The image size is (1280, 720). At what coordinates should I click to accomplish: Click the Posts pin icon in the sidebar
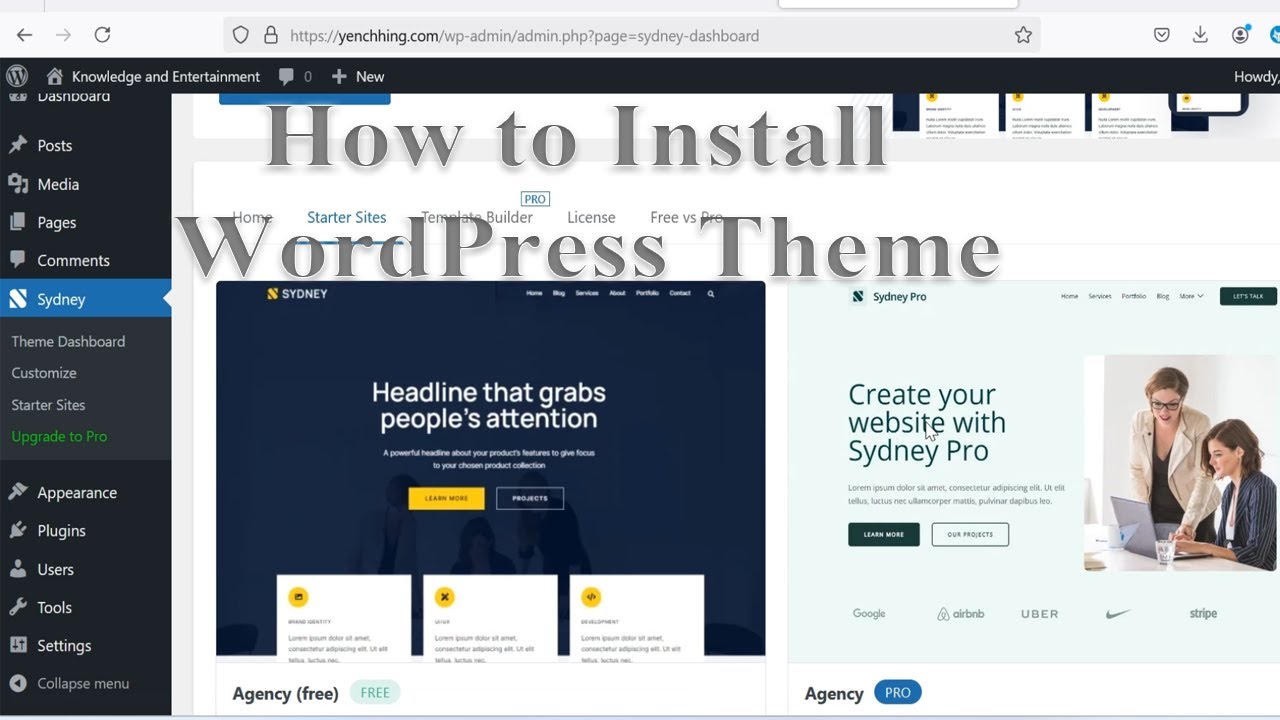[18, 145]
